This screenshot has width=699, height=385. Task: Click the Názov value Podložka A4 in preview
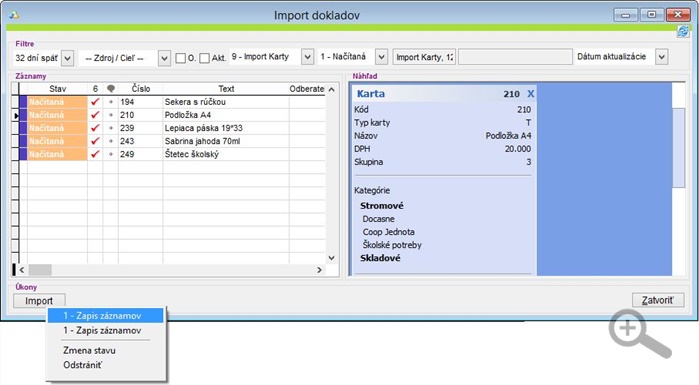click(508, 135)
